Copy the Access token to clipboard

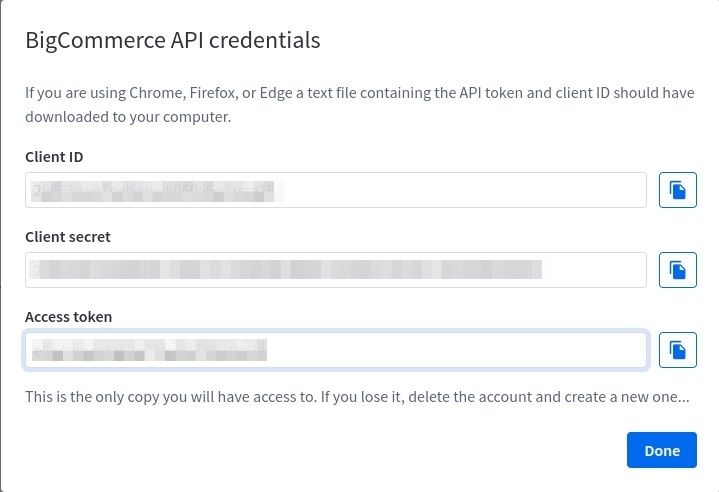tap(677, 350)
